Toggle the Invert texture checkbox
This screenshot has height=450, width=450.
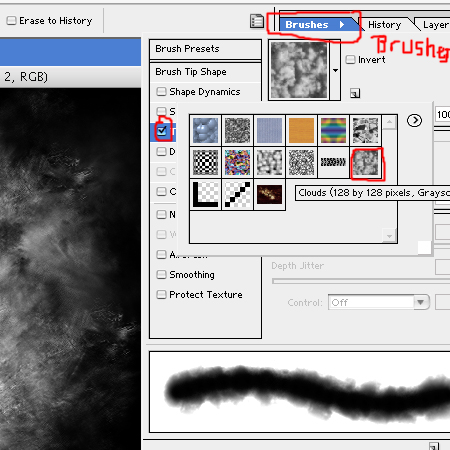(350, 60)
